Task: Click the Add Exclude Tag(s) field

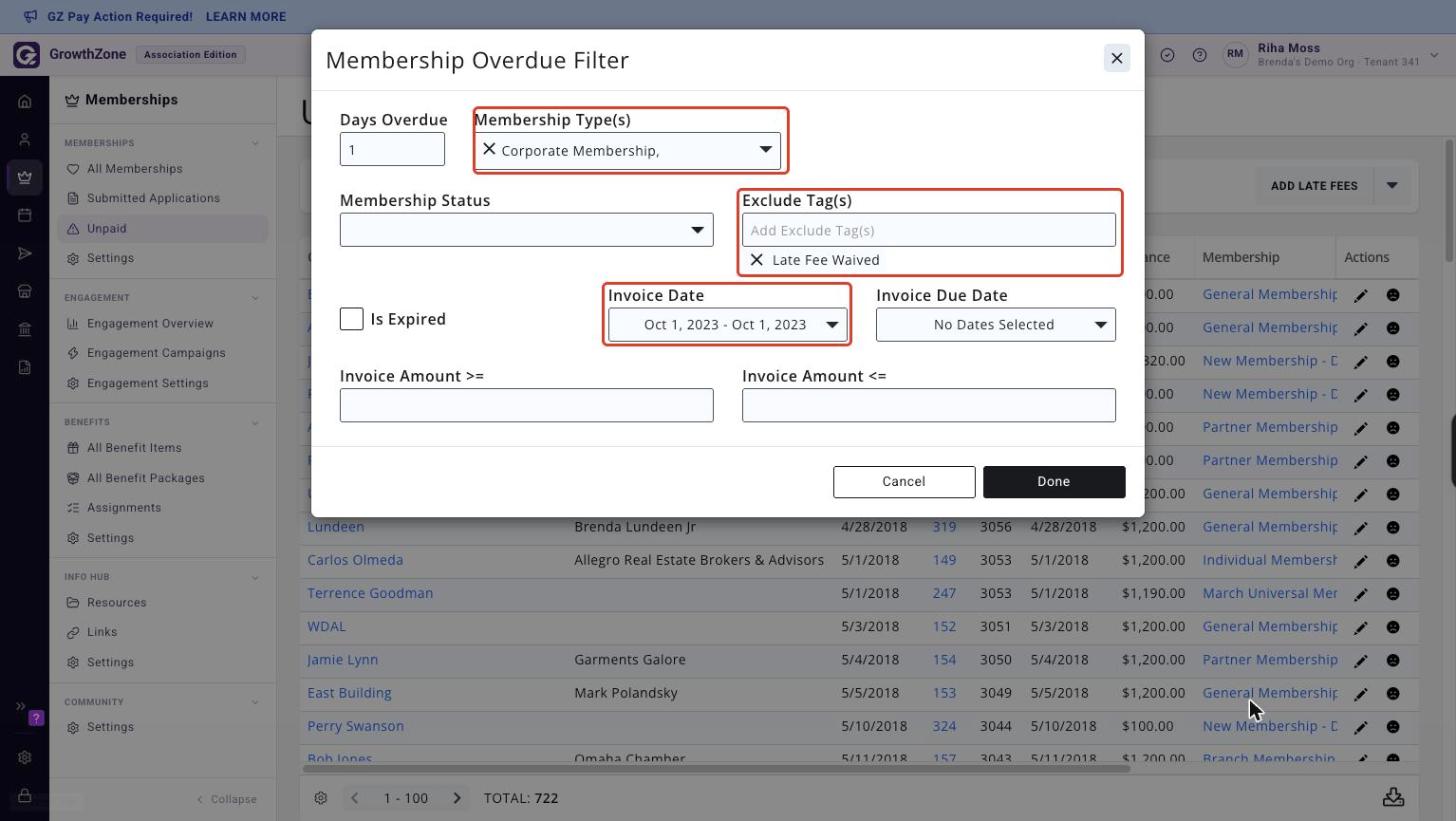Action: coord(929,230)
